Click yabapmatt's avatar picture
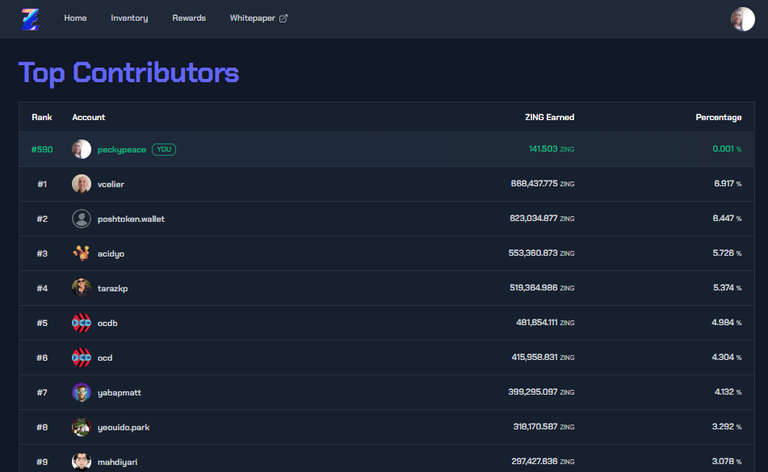This screenshot has height=472, width=768. [81, 392]
